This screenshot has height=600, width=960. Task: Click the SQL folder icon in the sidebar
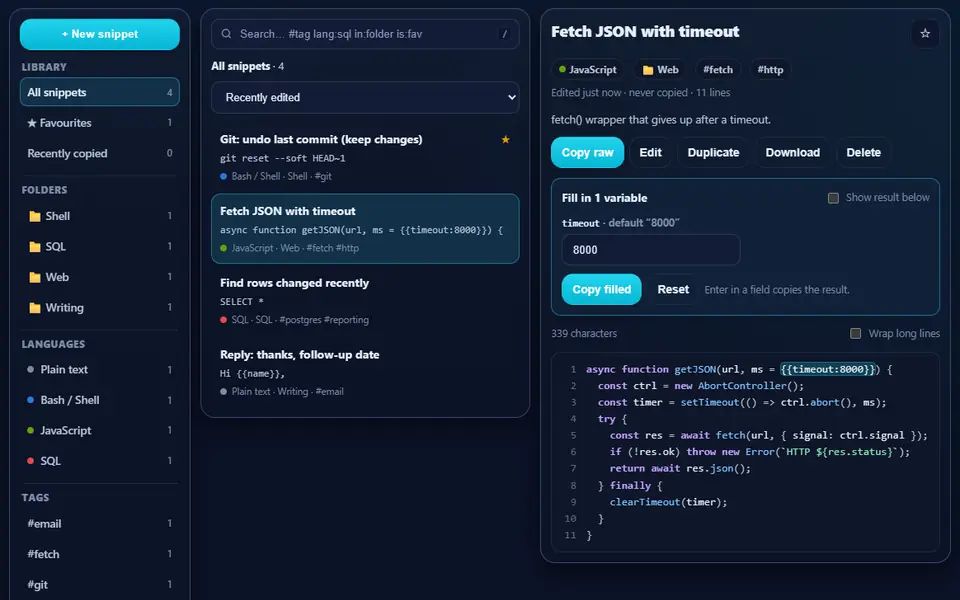coord(35,247)
